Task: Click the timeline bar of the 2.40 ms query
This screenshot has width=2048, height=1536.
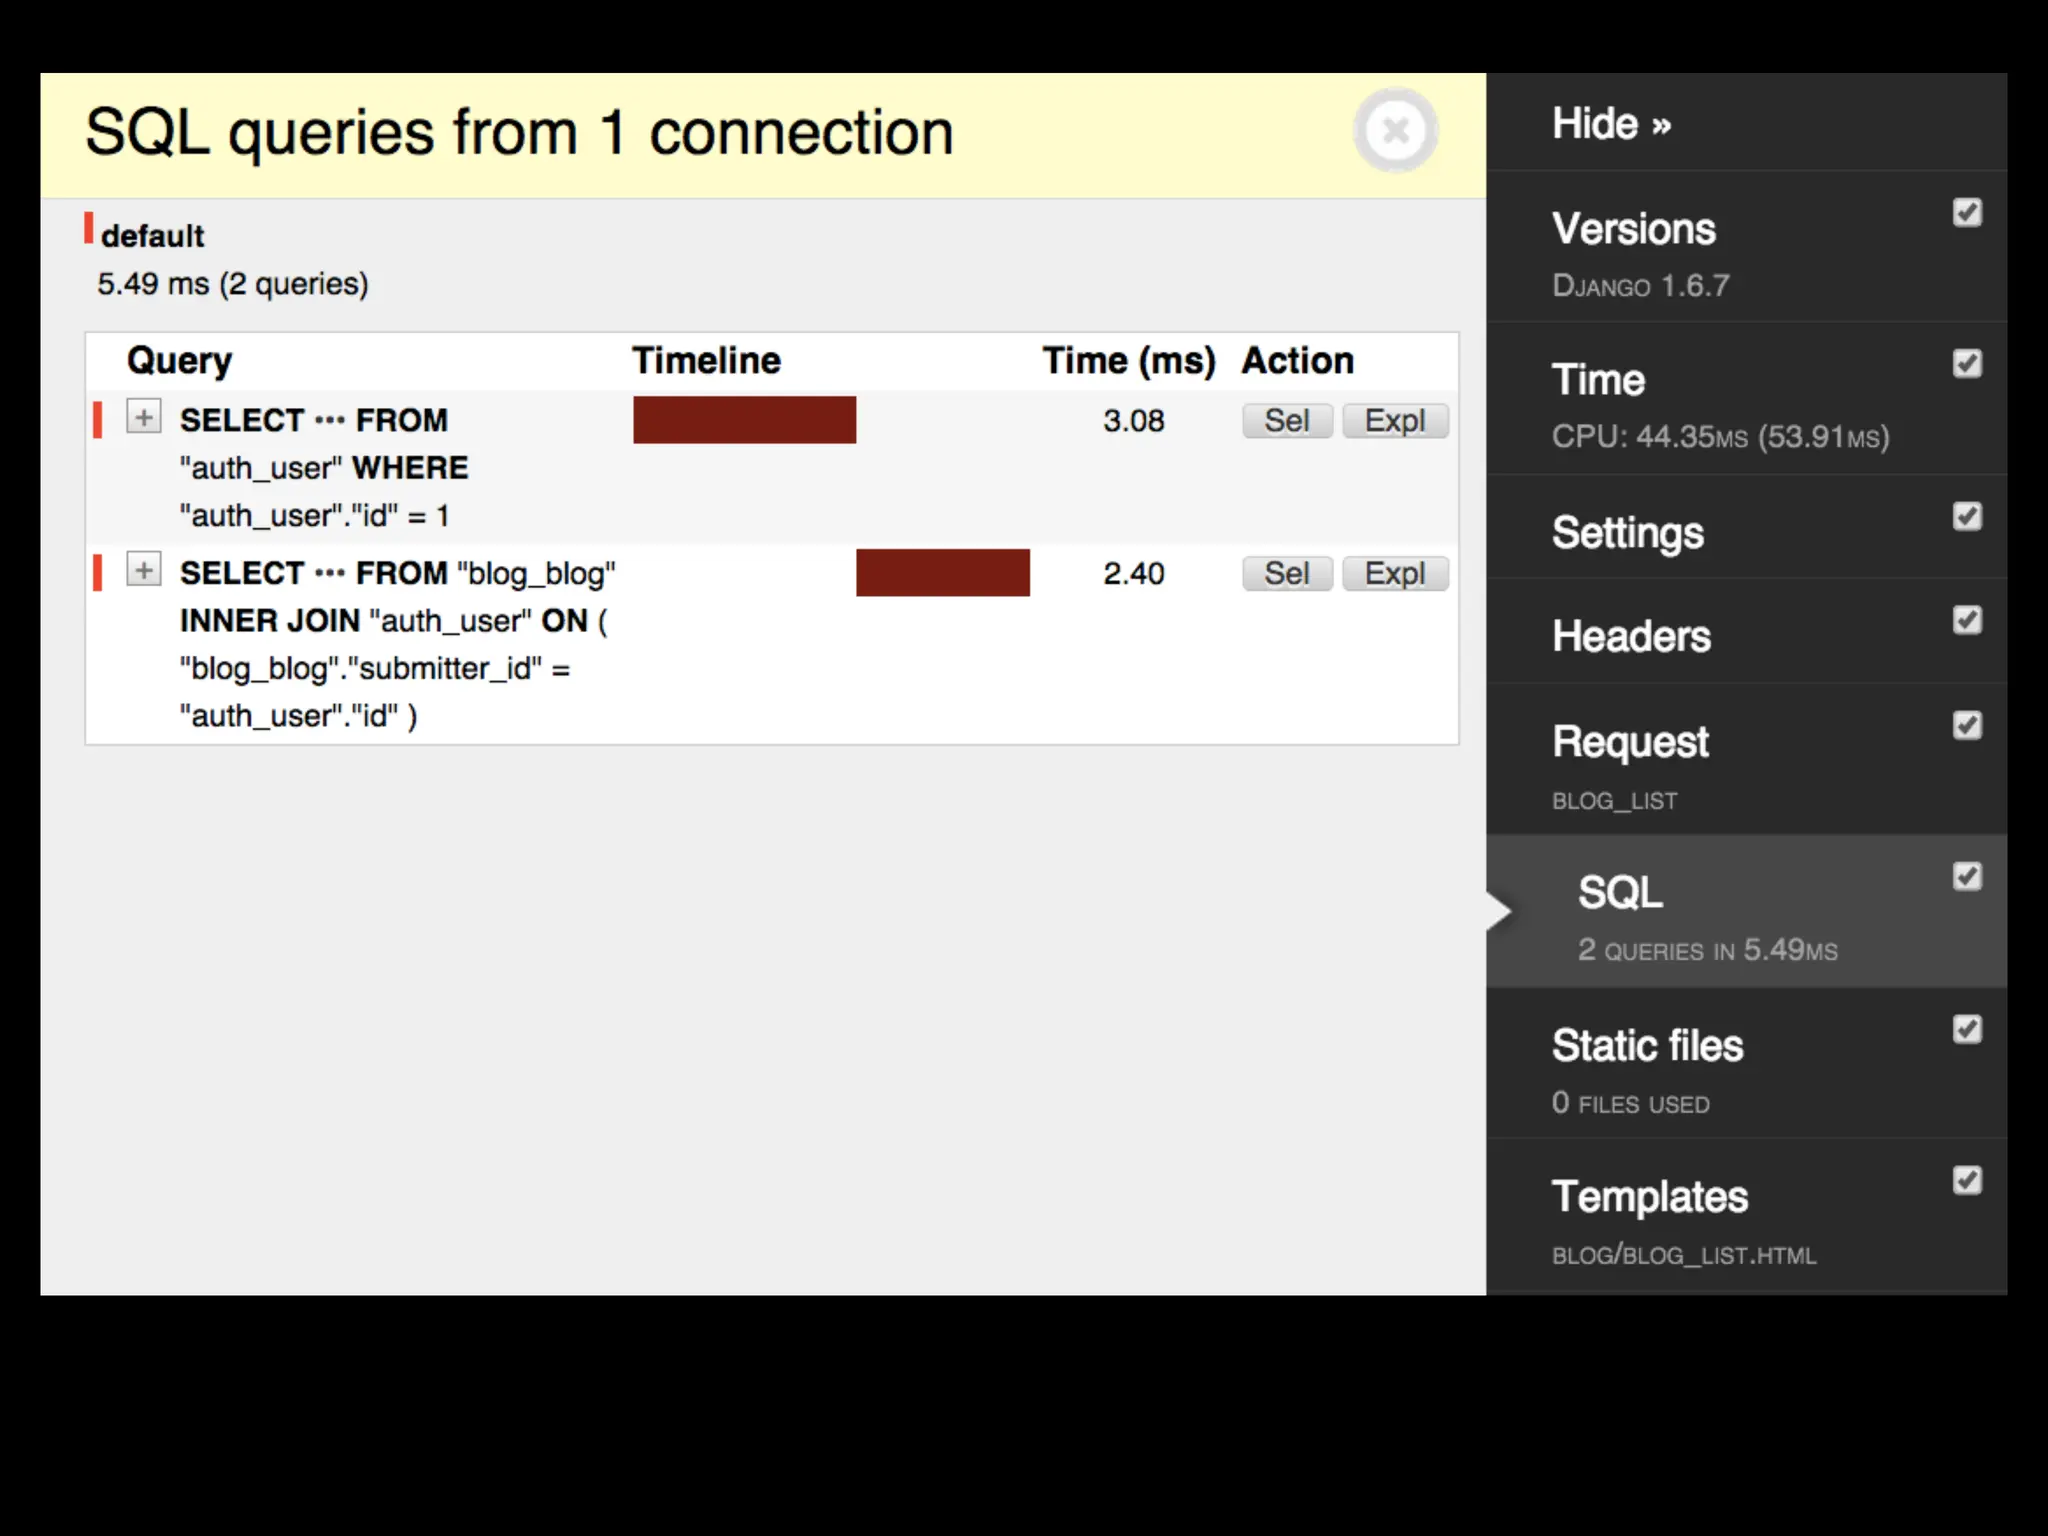Action: (x=942, y=573)
